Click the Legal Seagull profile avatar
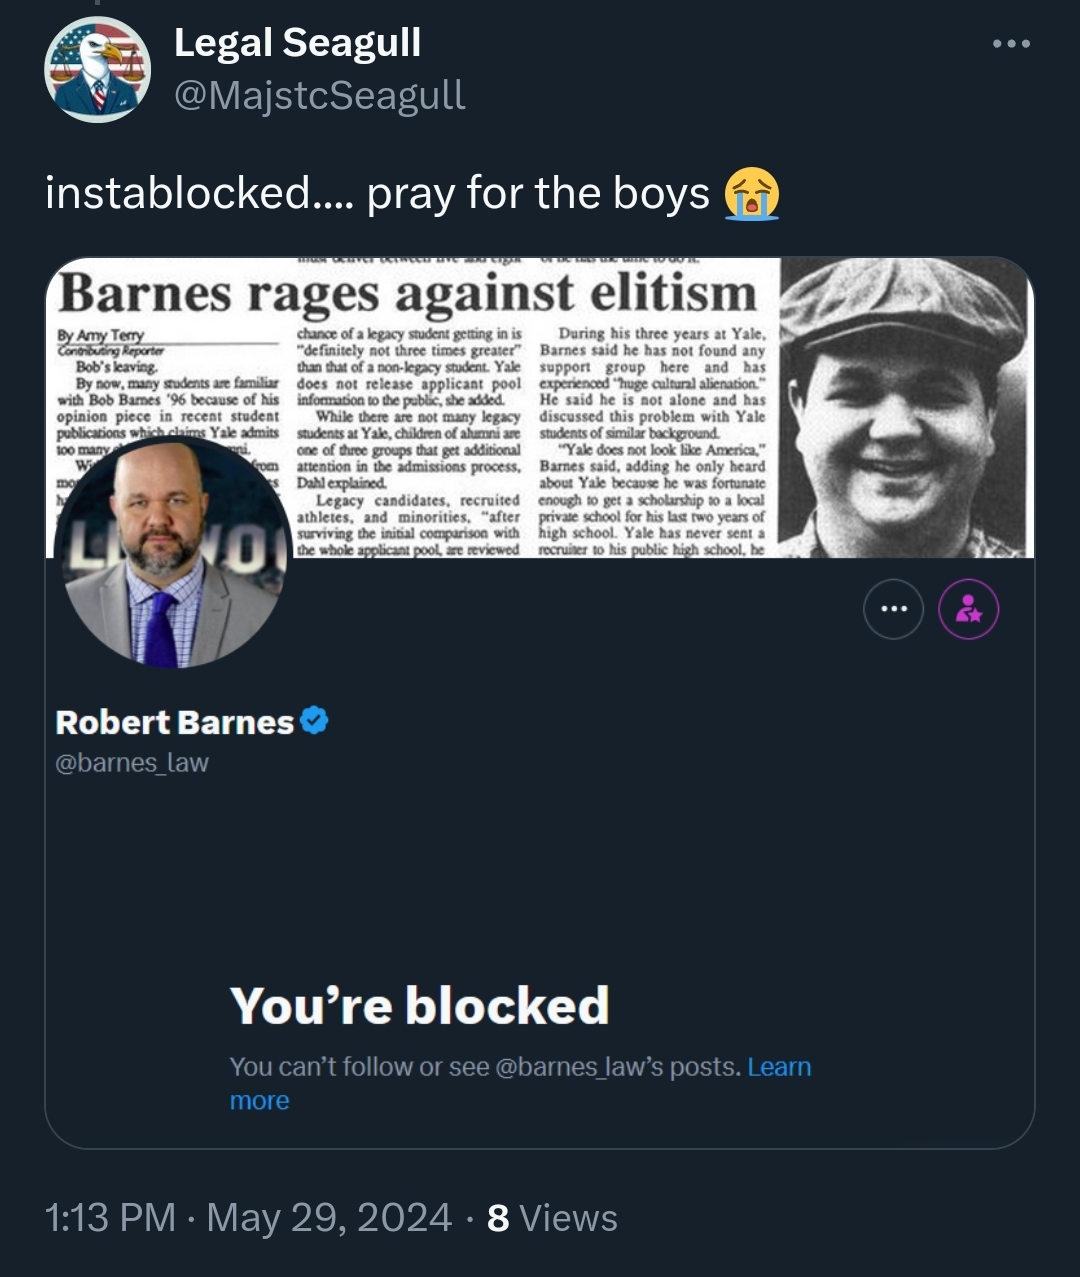This screenshot has height=1277, width=1080. point(97,70)
